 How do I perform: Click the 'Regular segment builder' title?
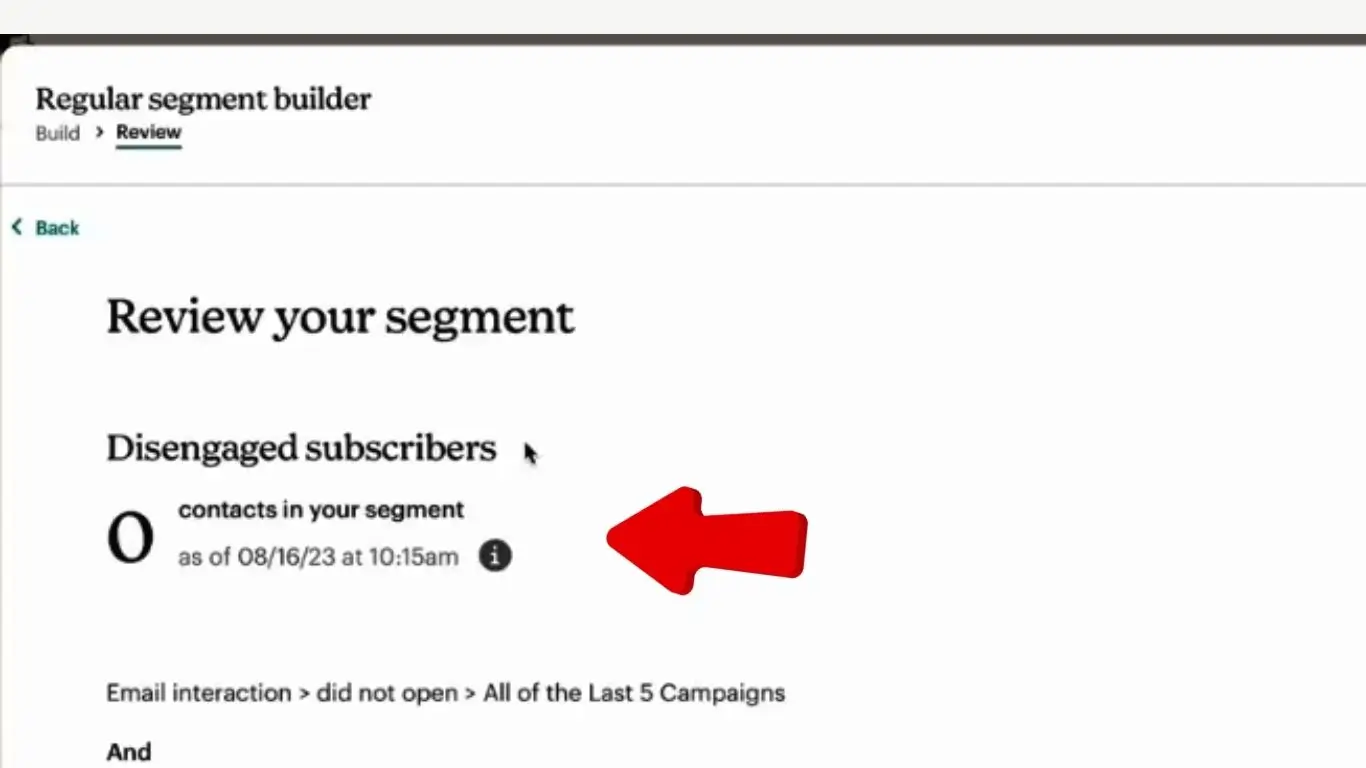(203, 99)
